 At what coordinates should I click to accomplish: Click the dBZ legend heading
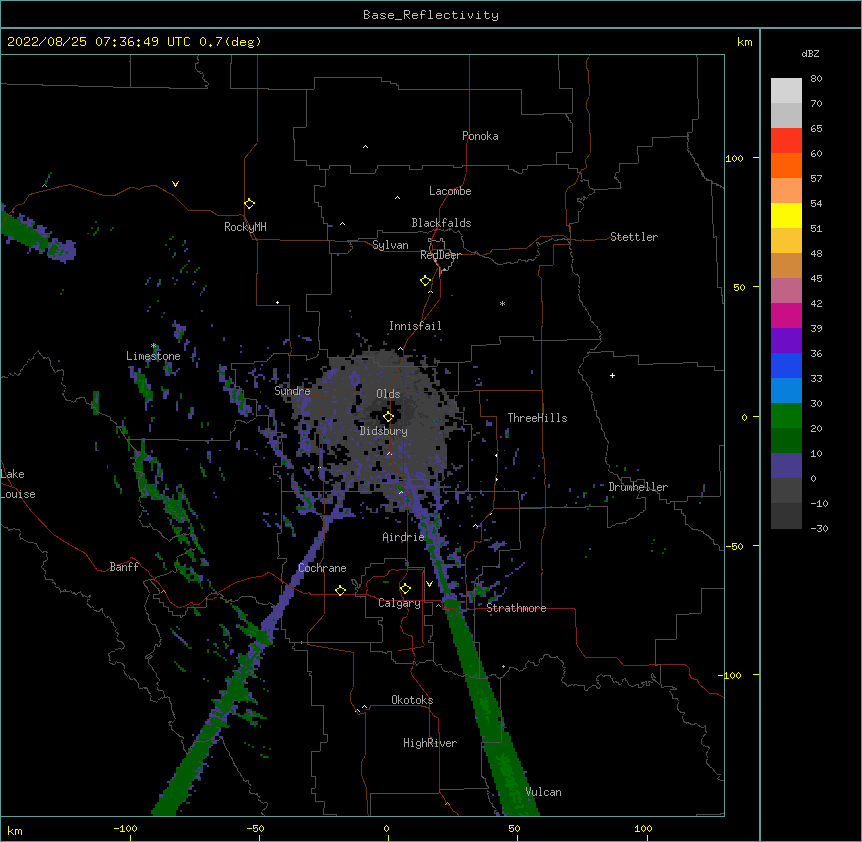pos(810,54)
